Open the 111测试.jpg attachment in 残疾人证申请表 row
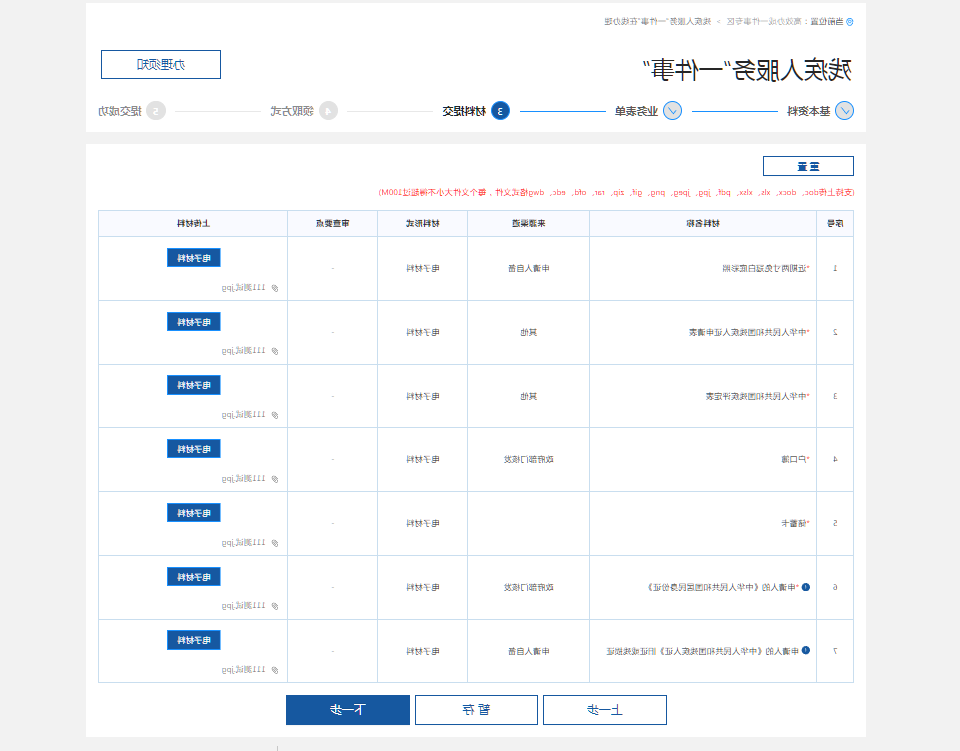960x751 pixels. tap(244, 351)
